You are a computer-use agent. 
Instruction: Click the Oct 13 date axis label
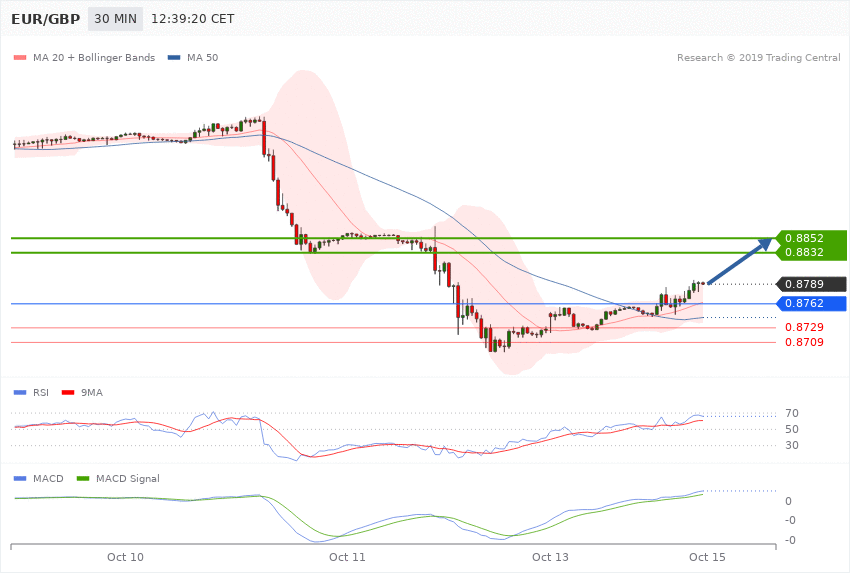pyautogui.click(x=550, y=557)
